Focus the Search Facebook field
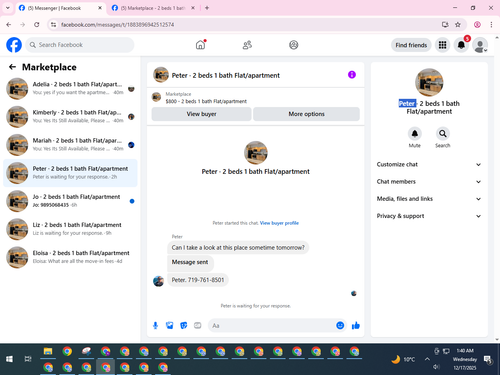Viewport: 500px width, 375px height. coord(80,45)
